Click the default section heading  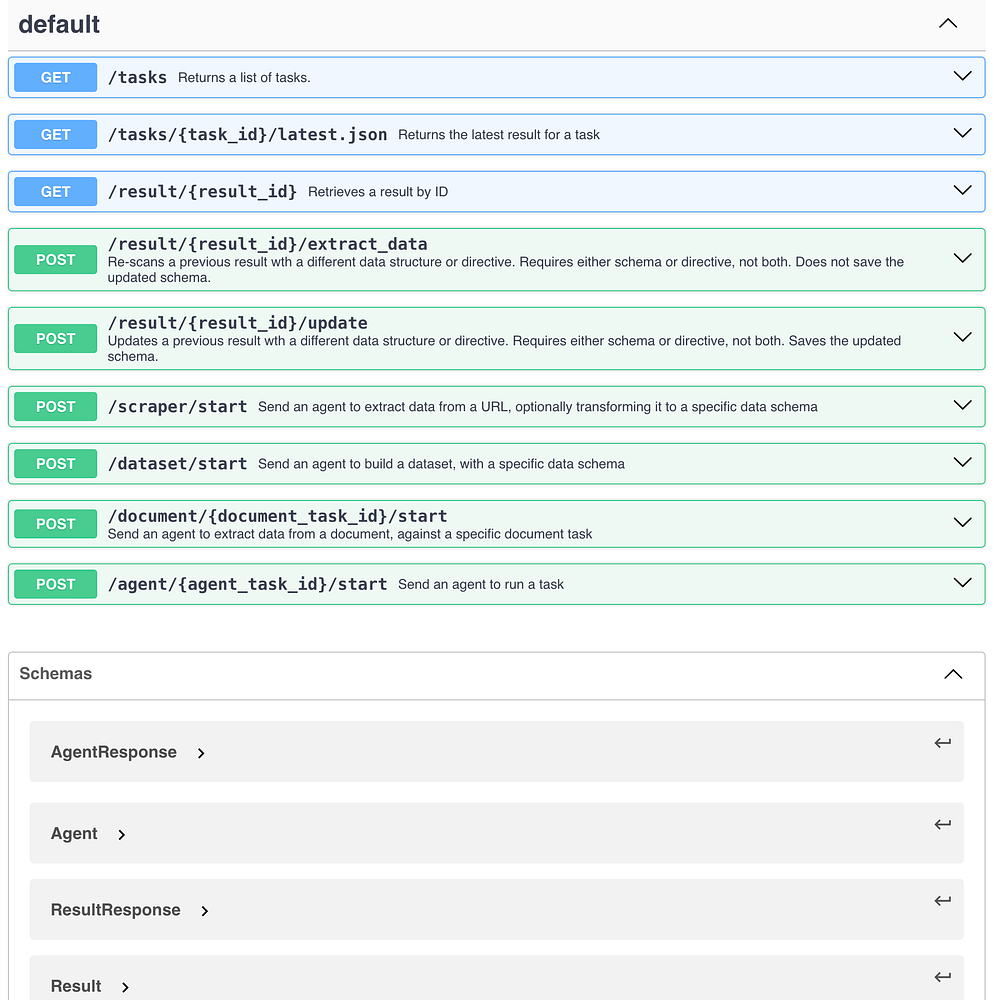point(59,24)
